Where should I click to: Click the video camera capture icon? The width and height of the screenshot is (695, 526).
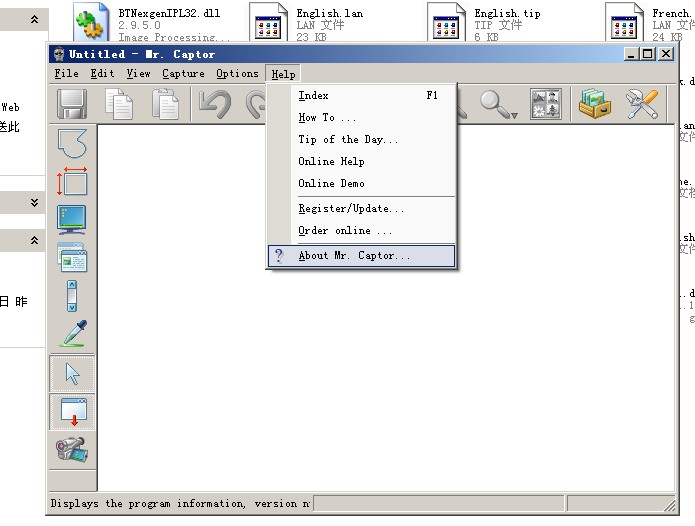click(x=72, y=449)
